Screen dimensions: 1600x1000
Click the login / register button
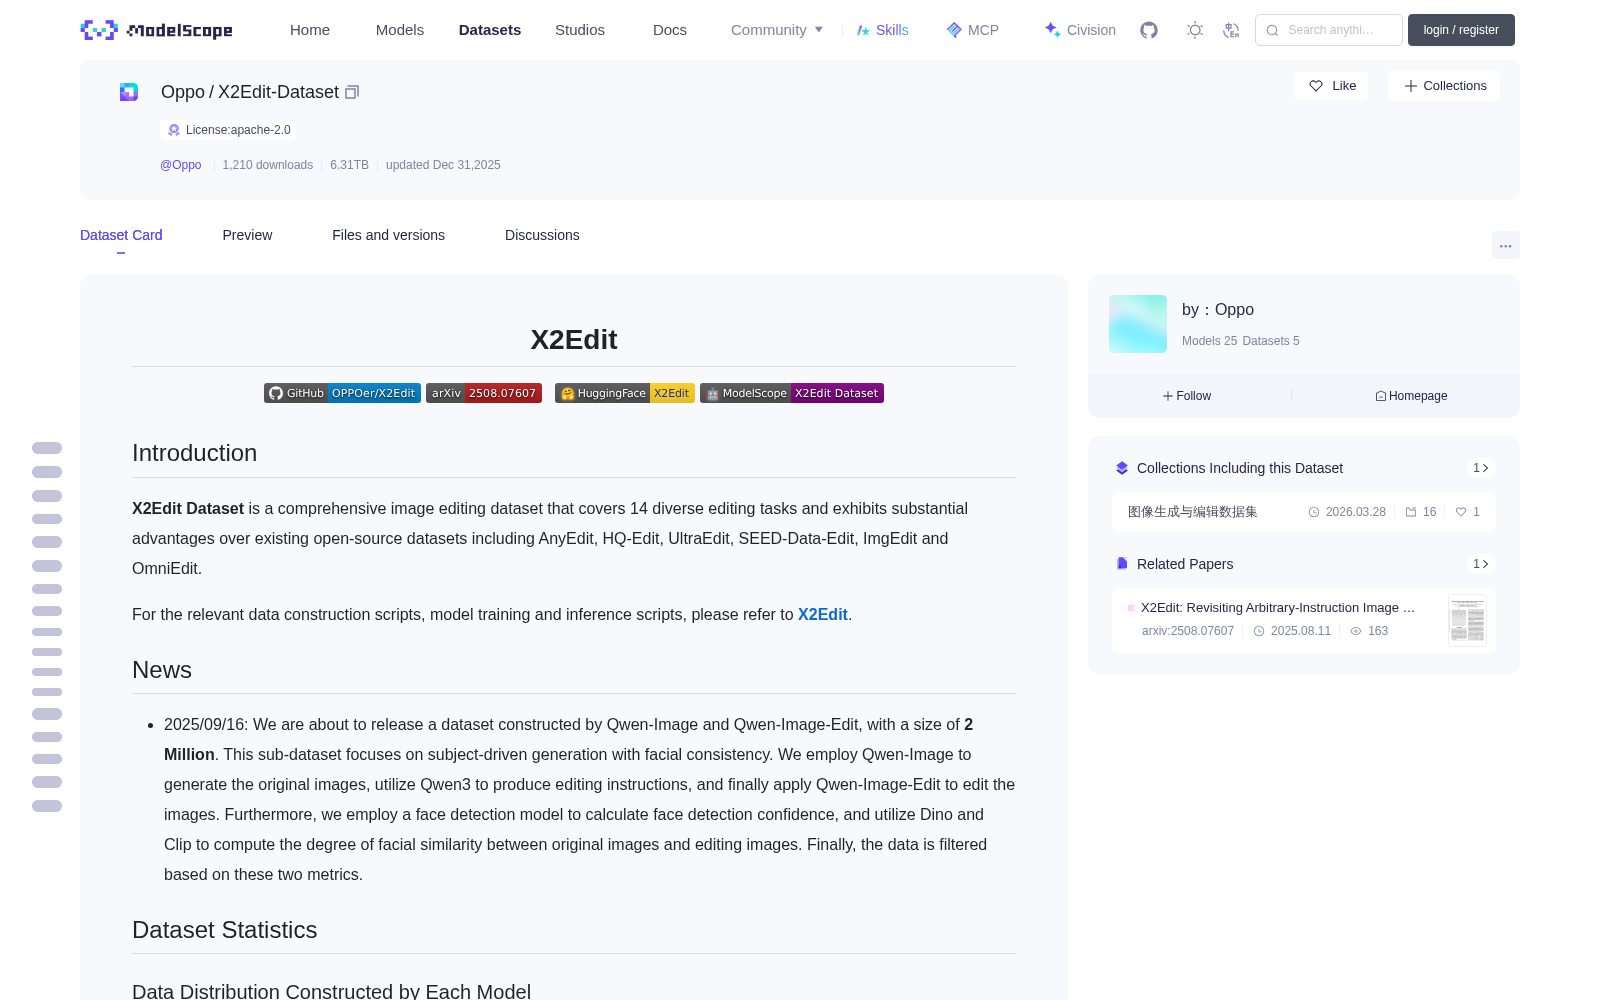click(x=1461, y=30)
